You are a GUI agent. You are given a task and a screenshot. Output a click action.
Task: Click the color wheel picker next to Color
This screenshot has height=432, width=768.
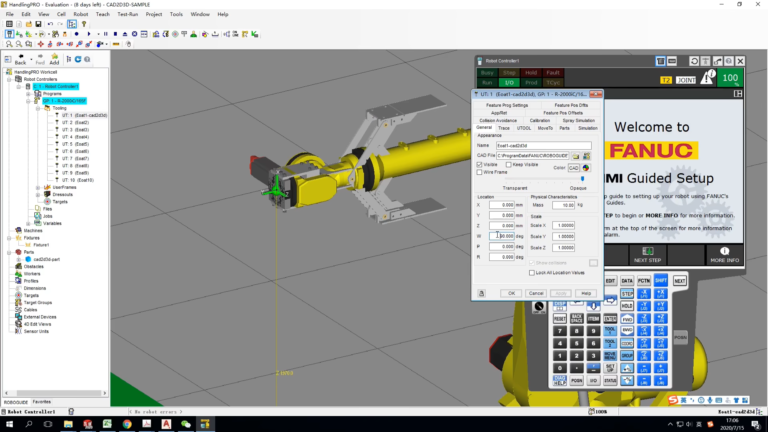point(586,168)
